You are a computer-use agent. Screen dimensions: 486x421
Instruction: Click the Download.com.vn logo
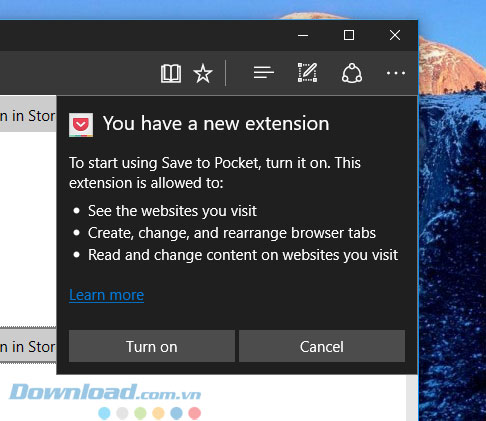coord(105,392)
